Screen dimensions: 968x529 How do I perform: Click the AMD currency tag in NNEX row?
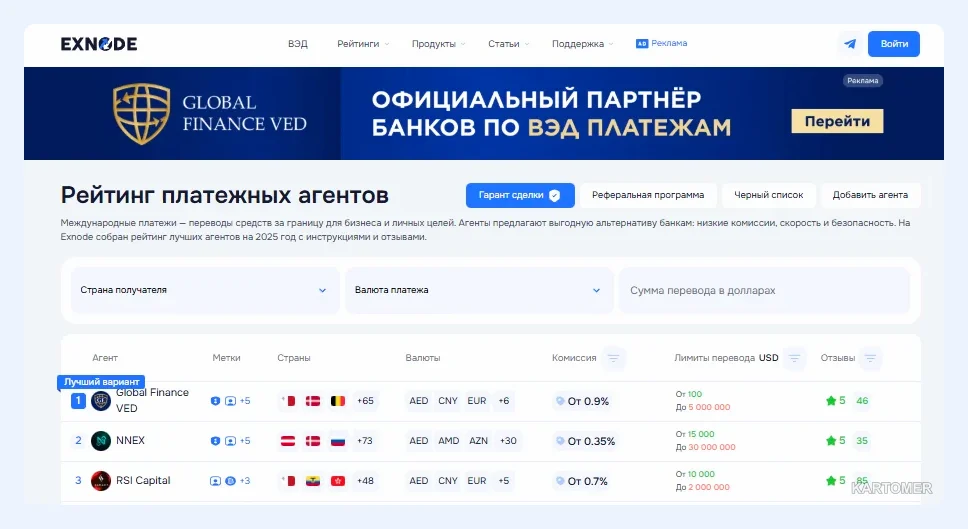tap(449, 441)
